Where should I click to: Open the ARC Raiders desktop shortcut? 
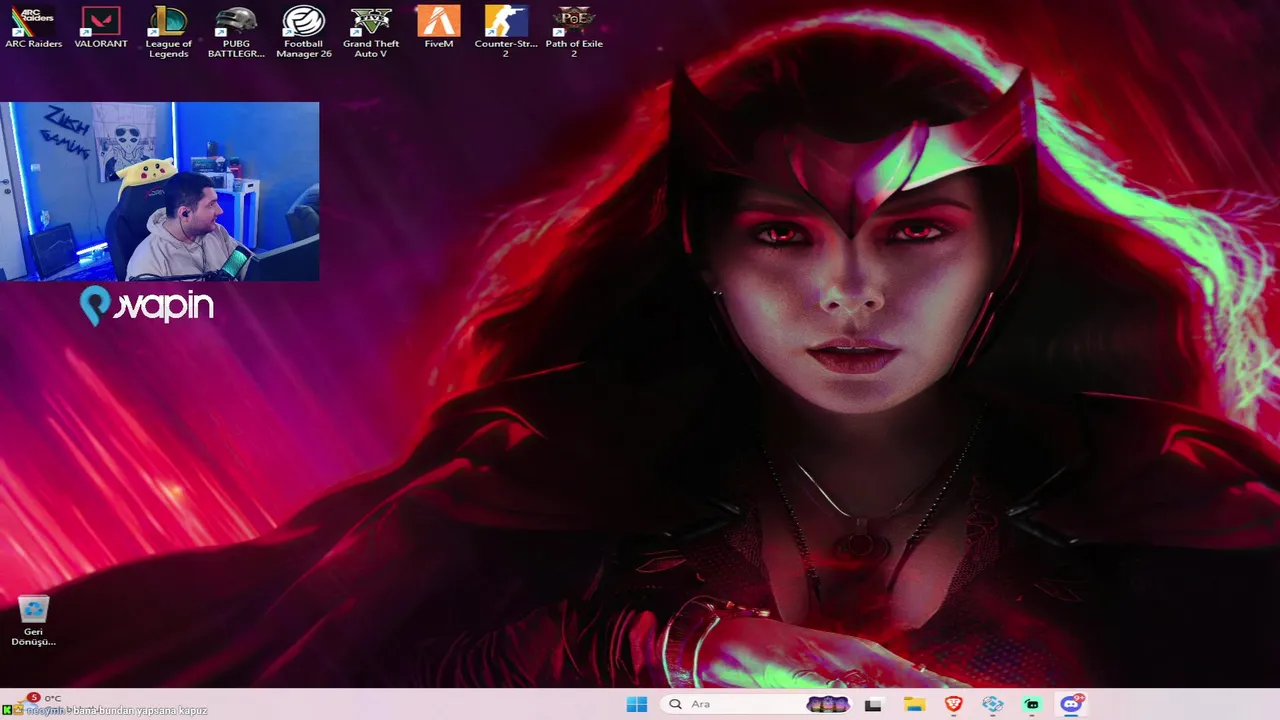coord(34,28)
